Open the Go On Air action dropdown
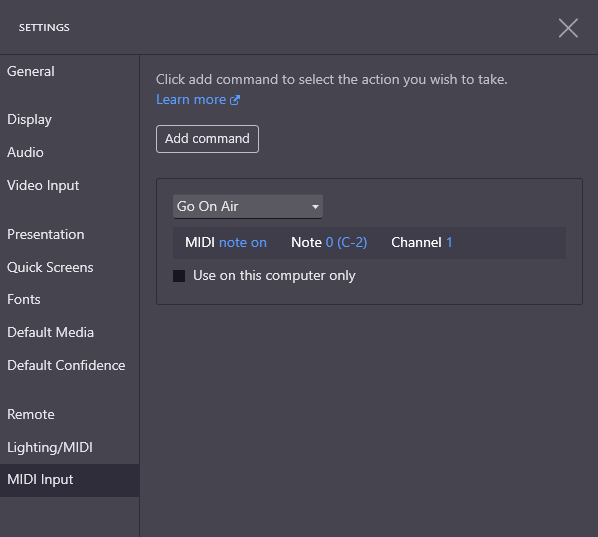This screenshot has height=537, width=598. (248, 206)
